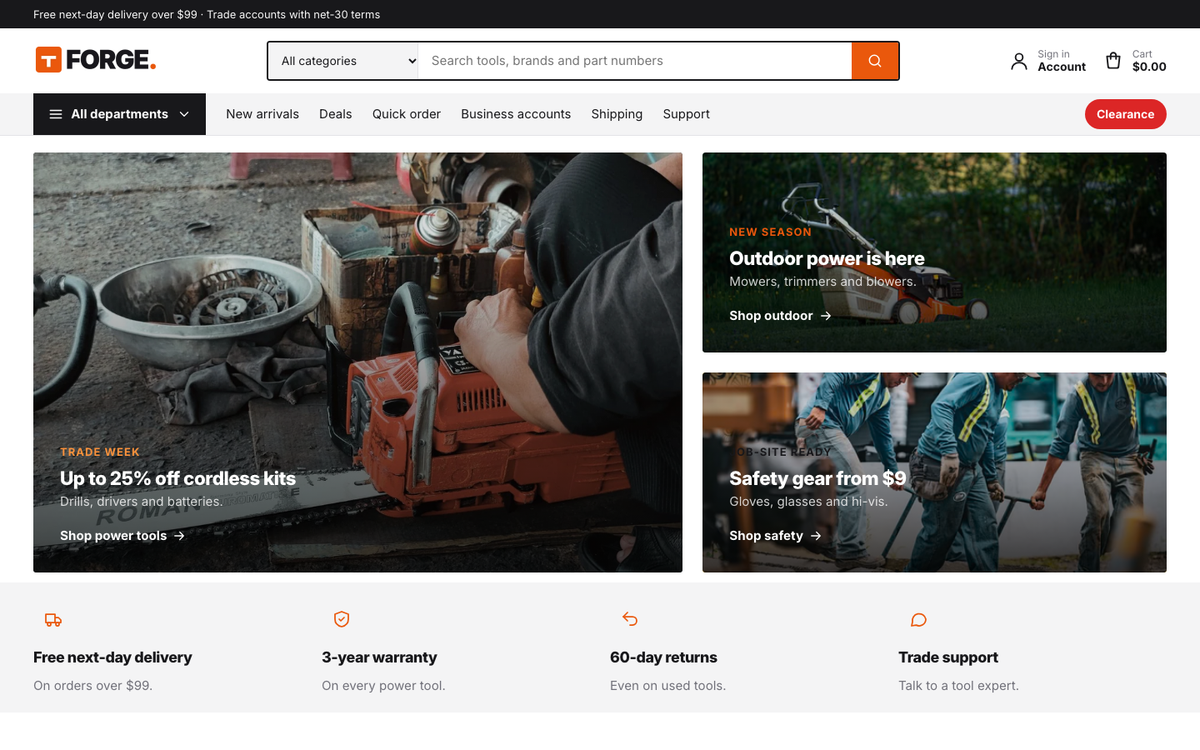Click 'On every power tool.' text
1200x750 pixels.
(384, 686)
